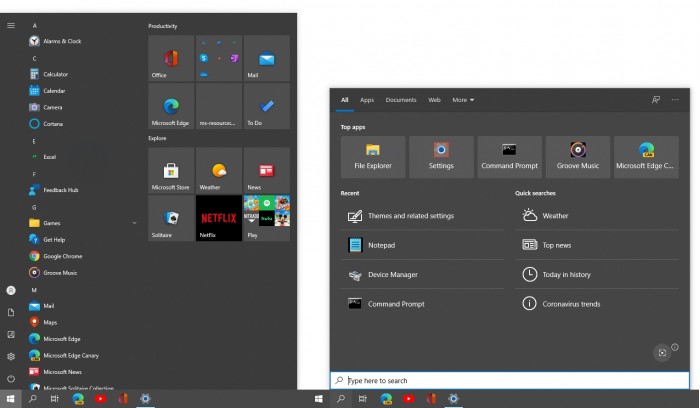Open File Explorer from Top apps

373,157
